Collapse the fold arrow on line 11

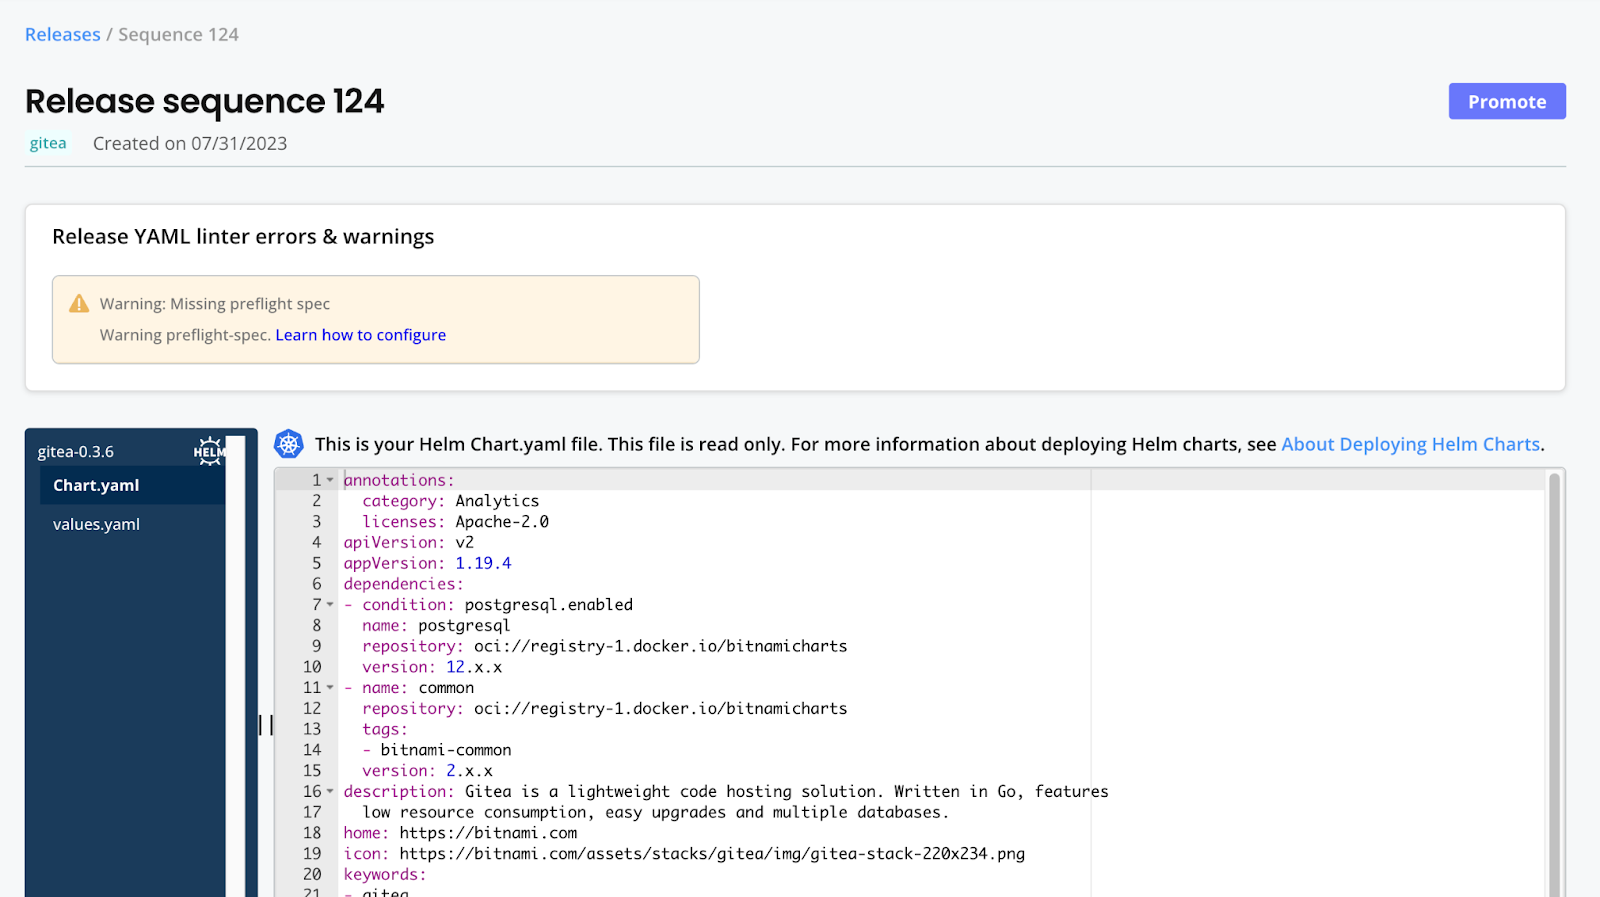(330, 687)
